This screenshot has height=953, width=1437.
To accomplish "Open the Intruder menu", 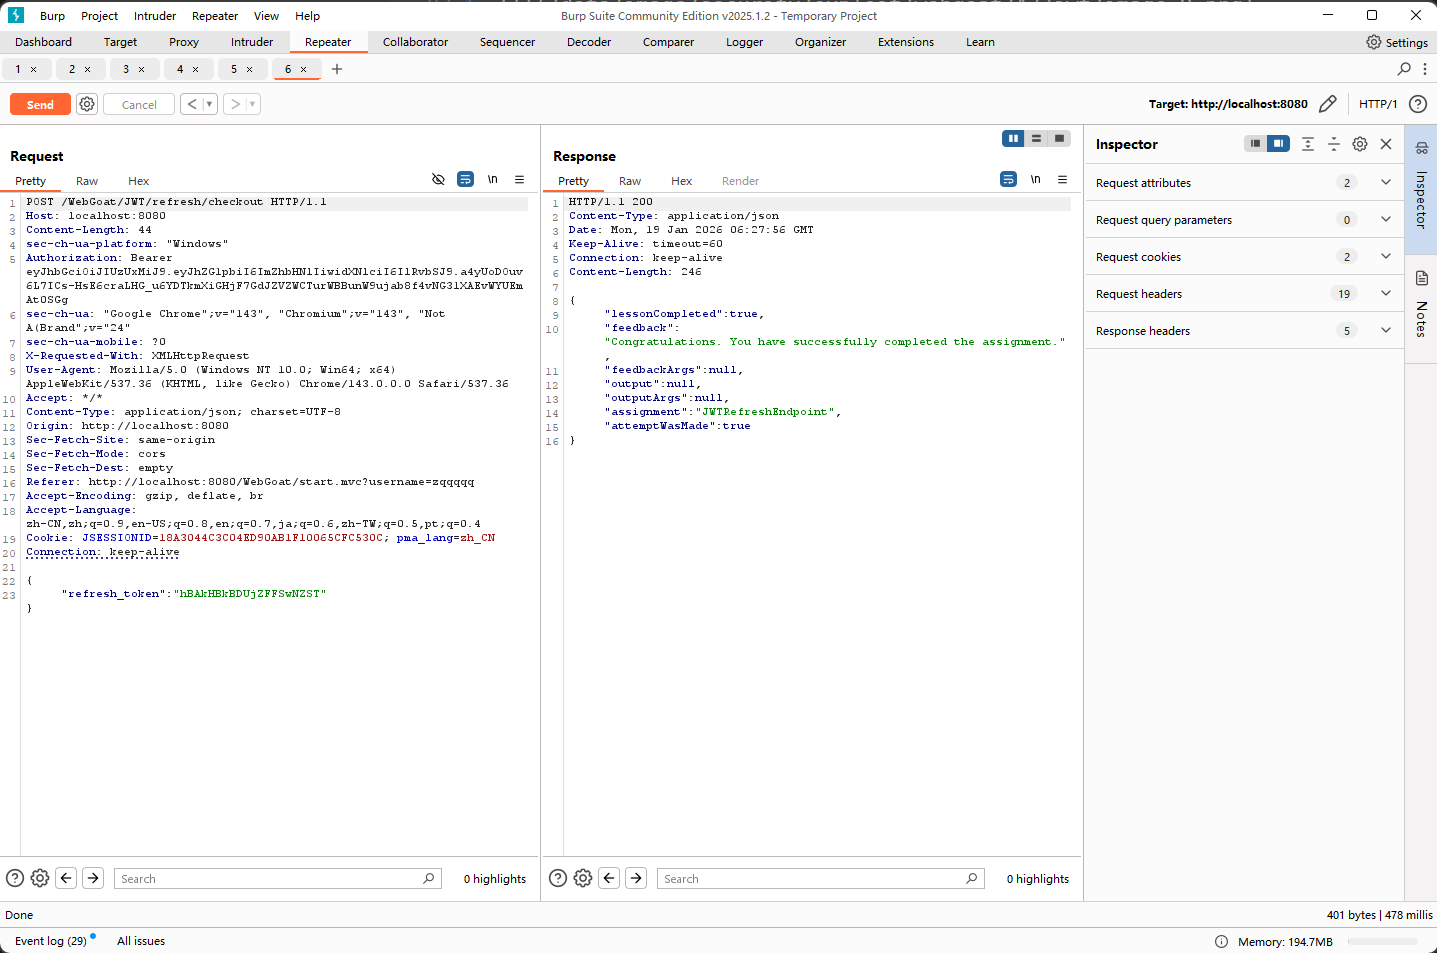I will (x=155, y=16).
